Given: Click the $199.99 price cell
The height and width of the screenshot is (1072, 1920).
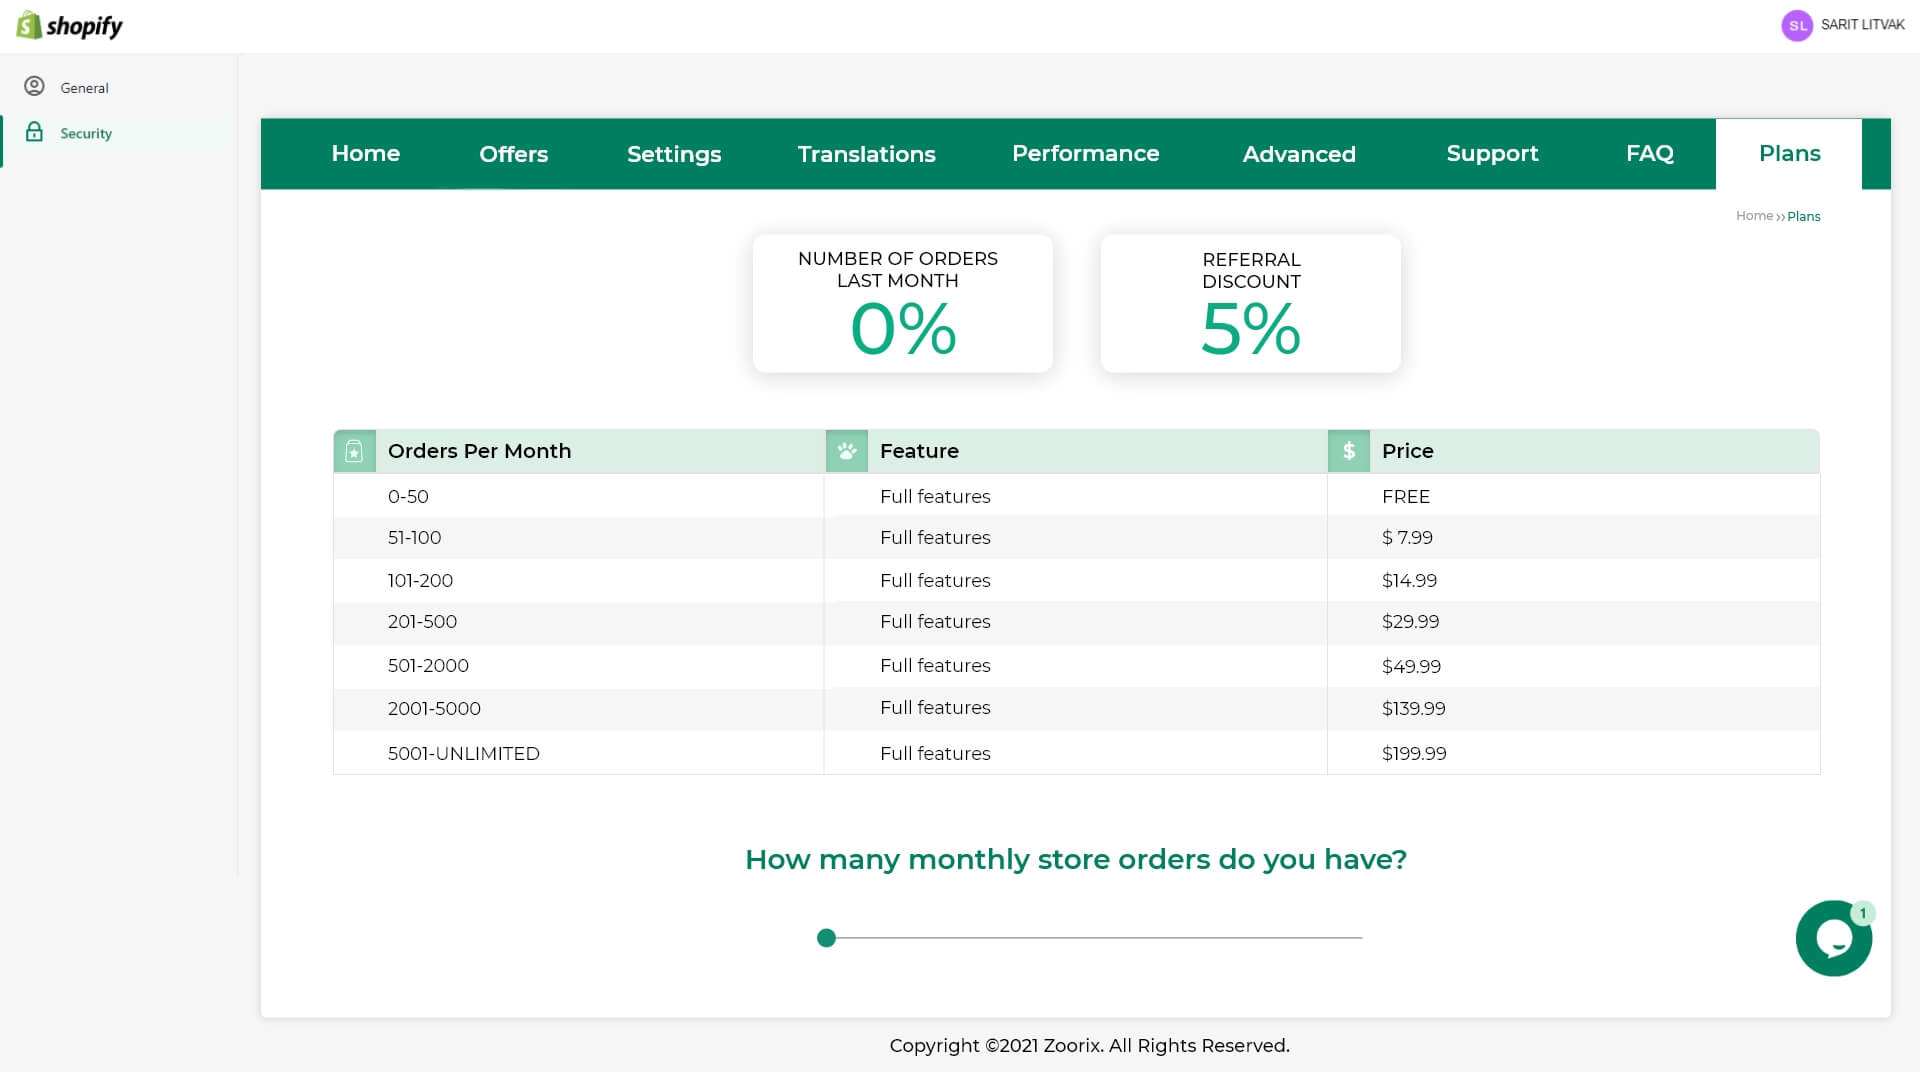Looking at the screenshot, I should (1573, 753).
